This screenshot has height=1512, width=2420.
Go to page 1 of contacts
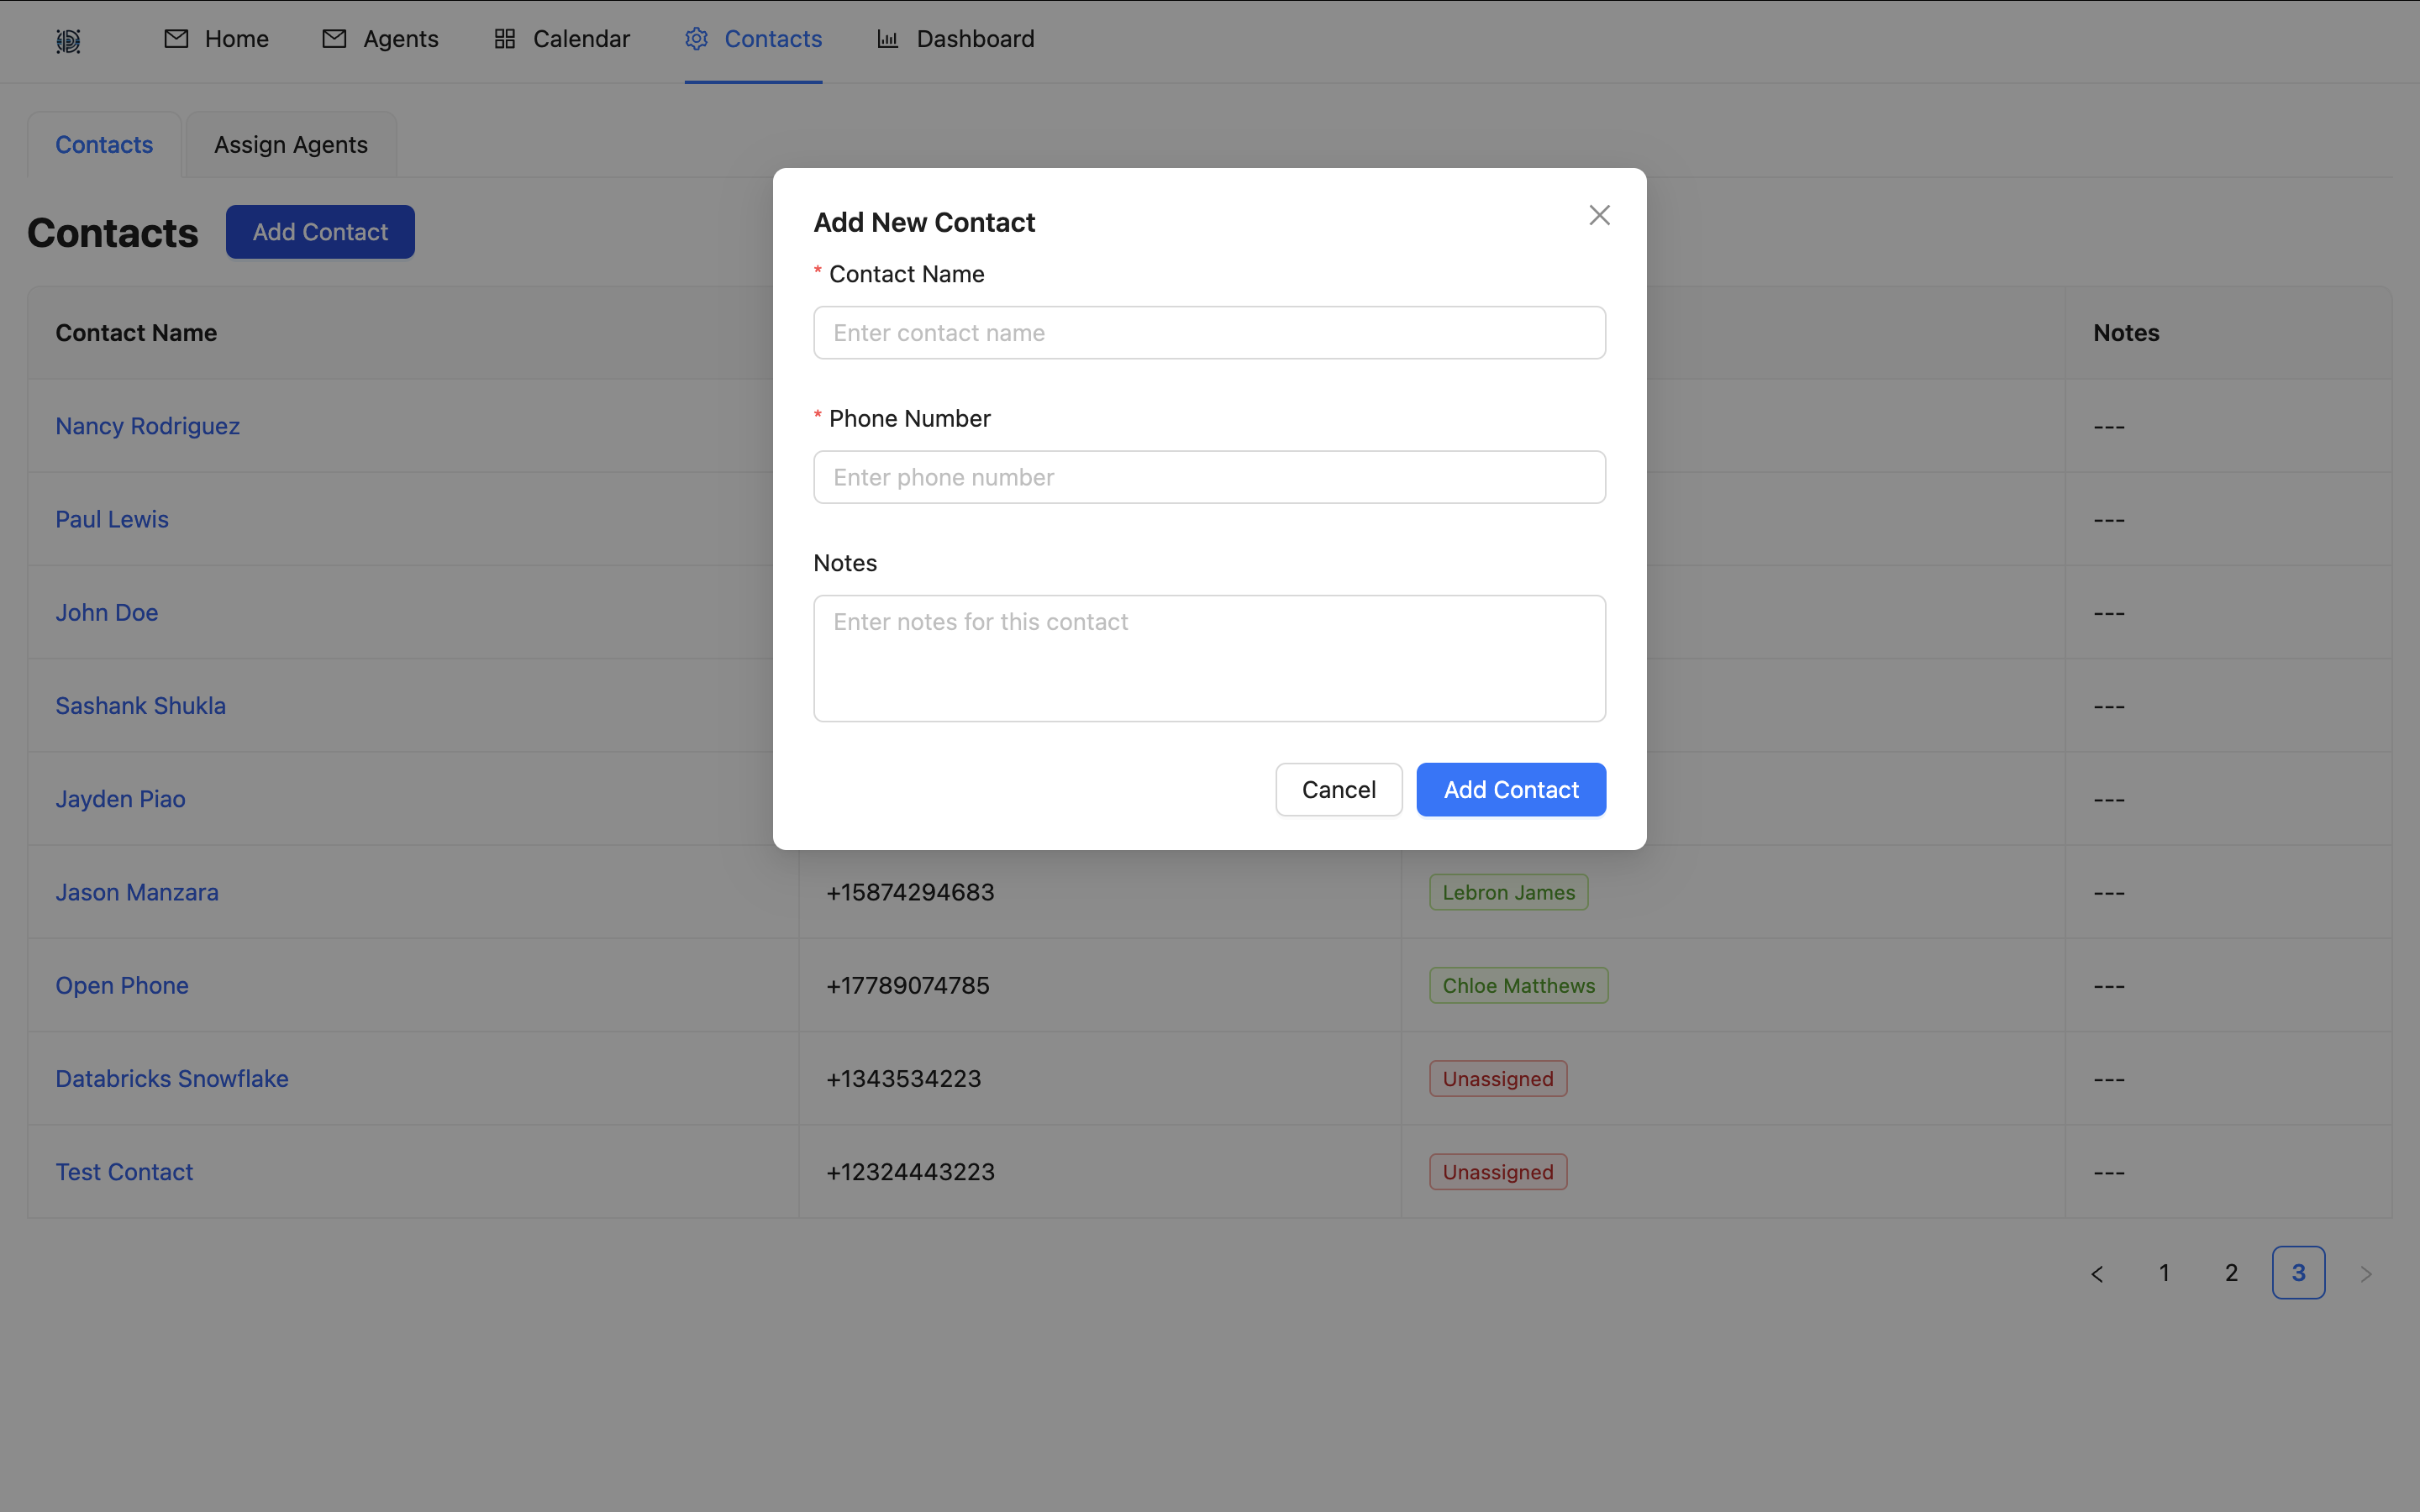(x=2164, y=1273)
